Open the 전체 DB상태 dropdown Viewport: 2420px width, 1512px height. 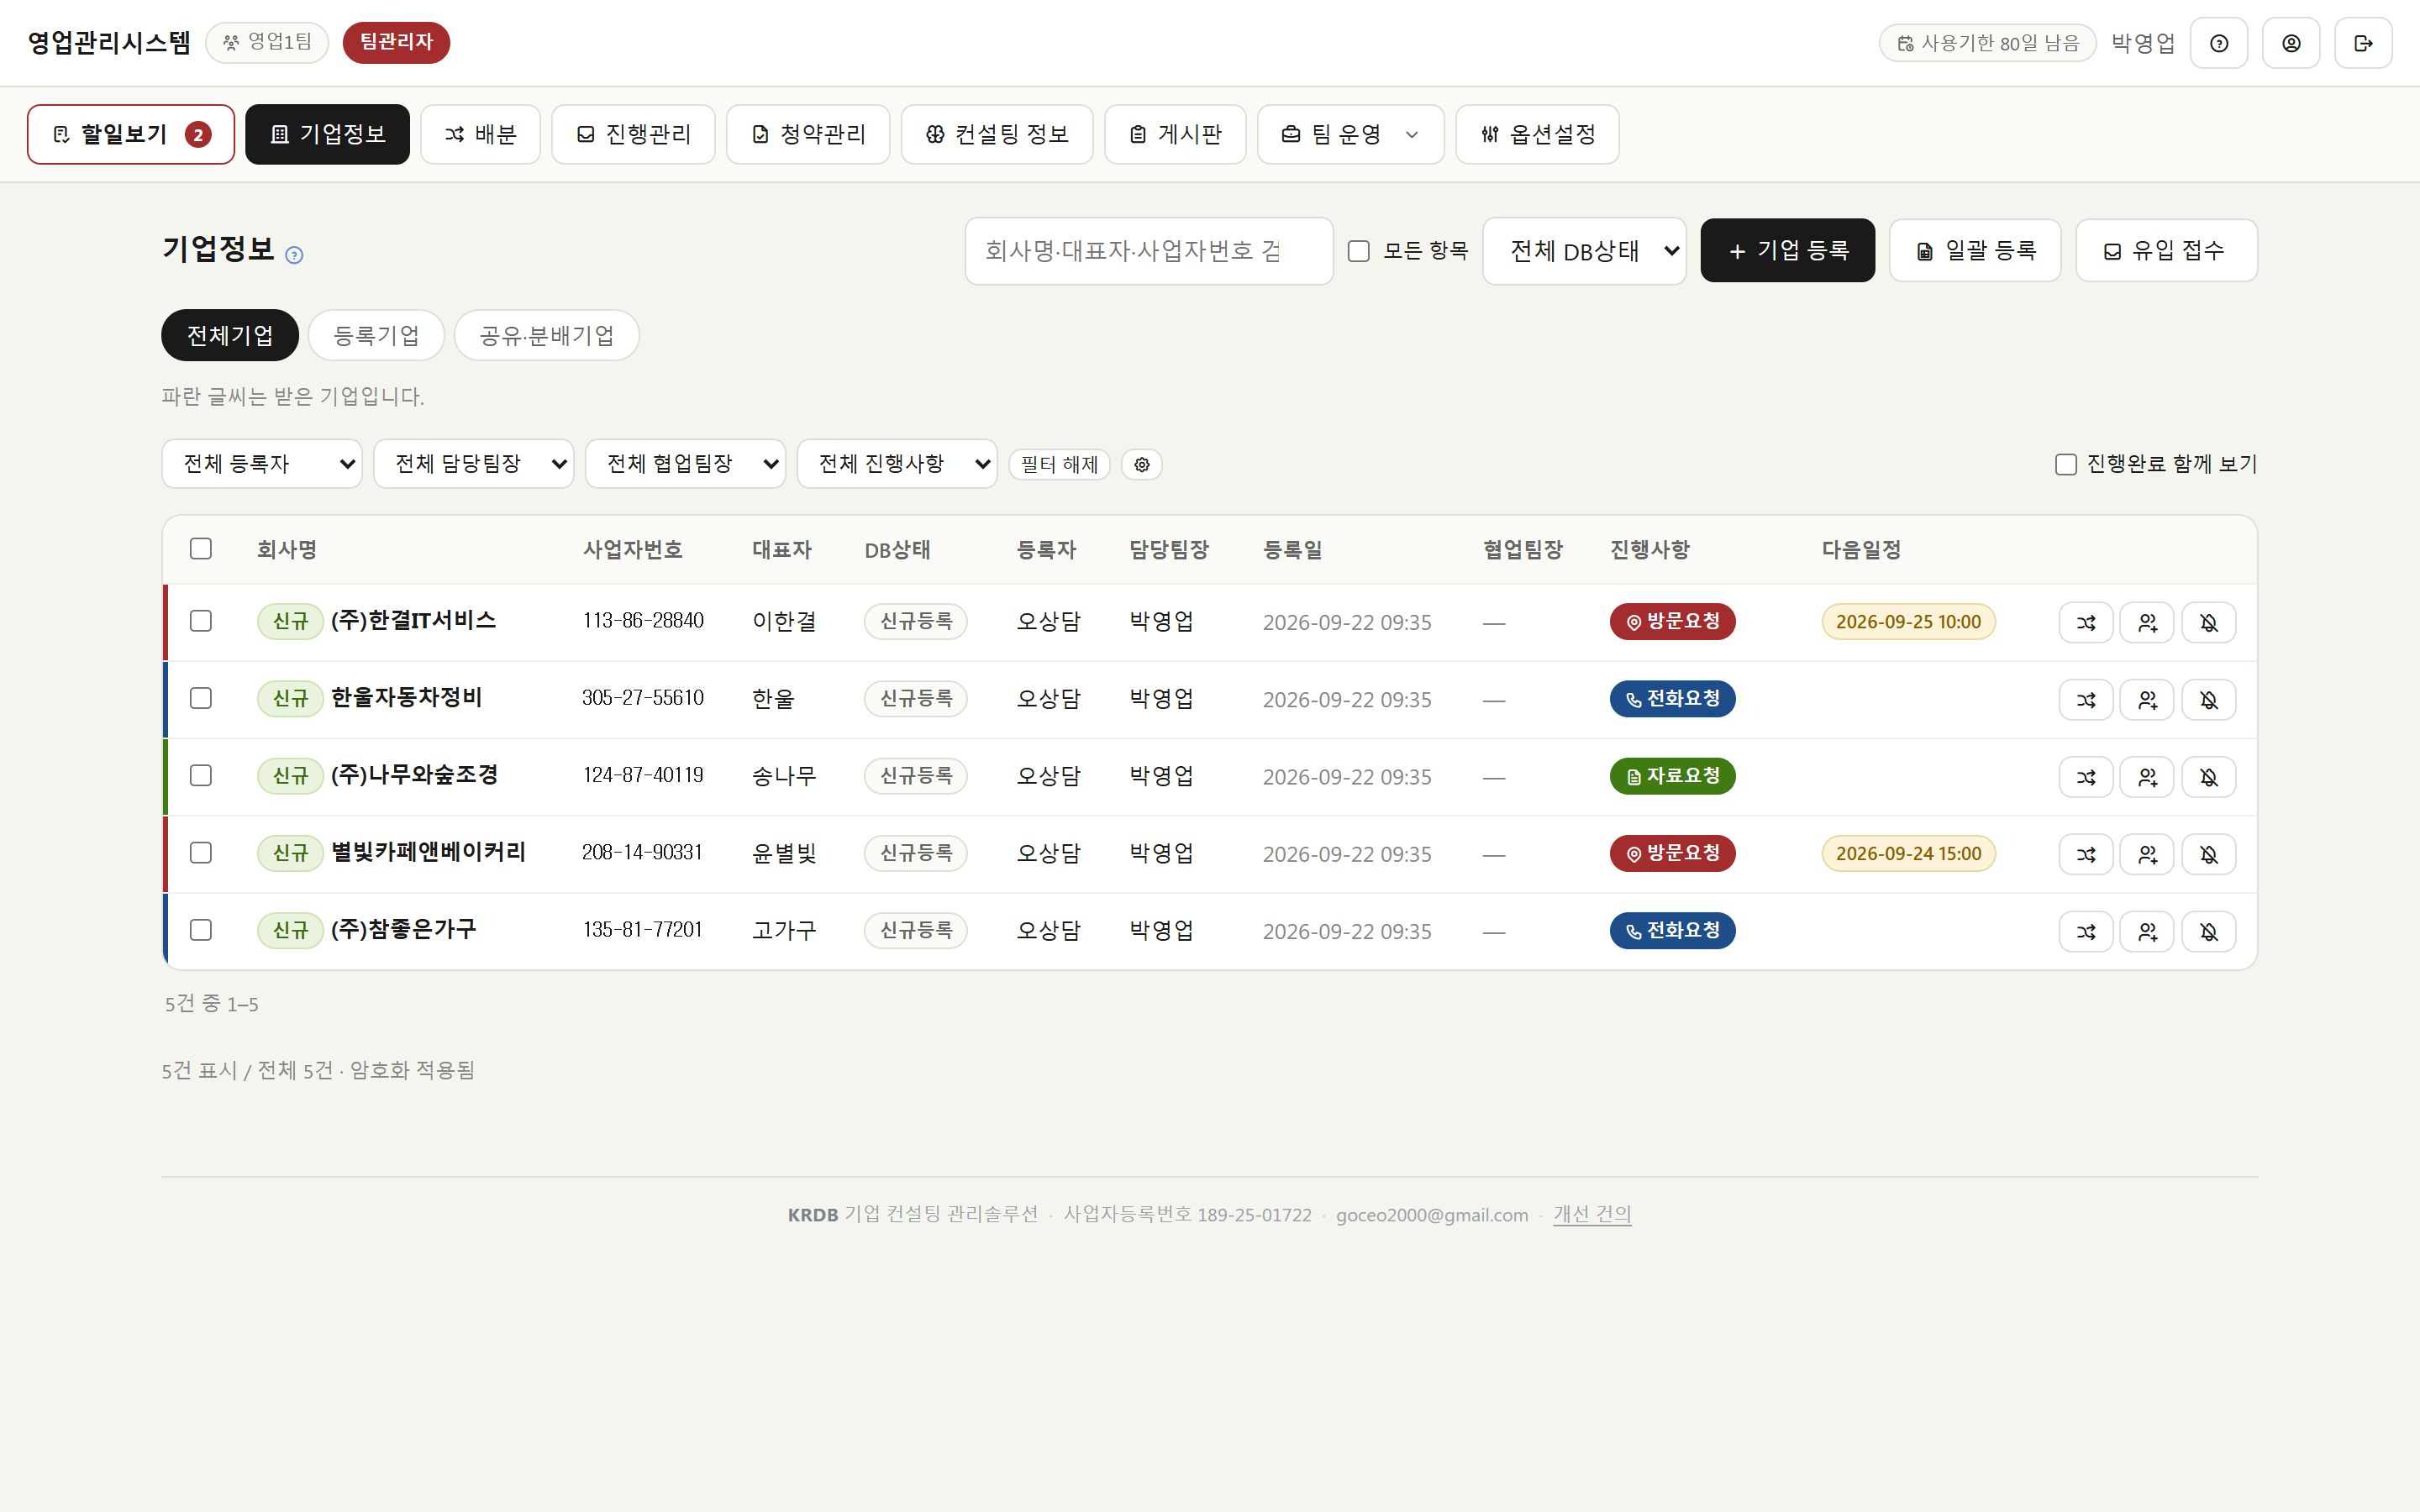click(1584, 251)
